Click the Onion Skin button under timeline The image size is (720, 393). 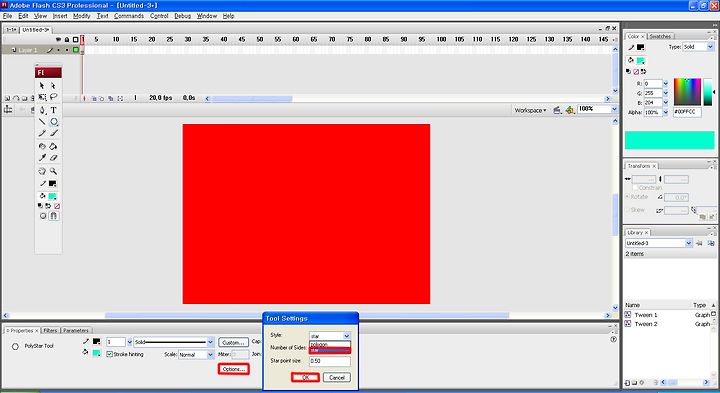point(94,98)
